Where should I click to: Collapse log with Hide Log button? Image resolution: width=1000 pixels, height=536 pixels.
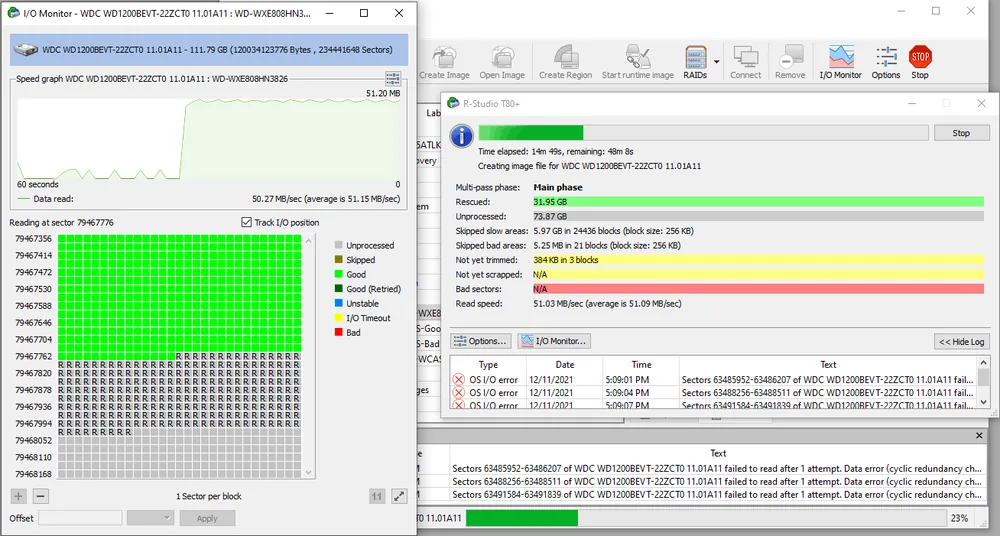coord(961,341)
